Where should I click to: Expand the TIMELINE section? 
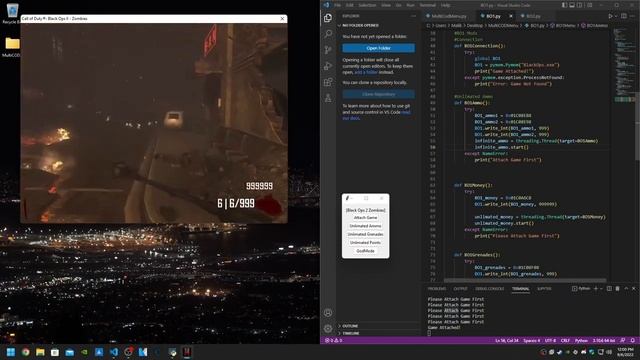pos(378,333)
